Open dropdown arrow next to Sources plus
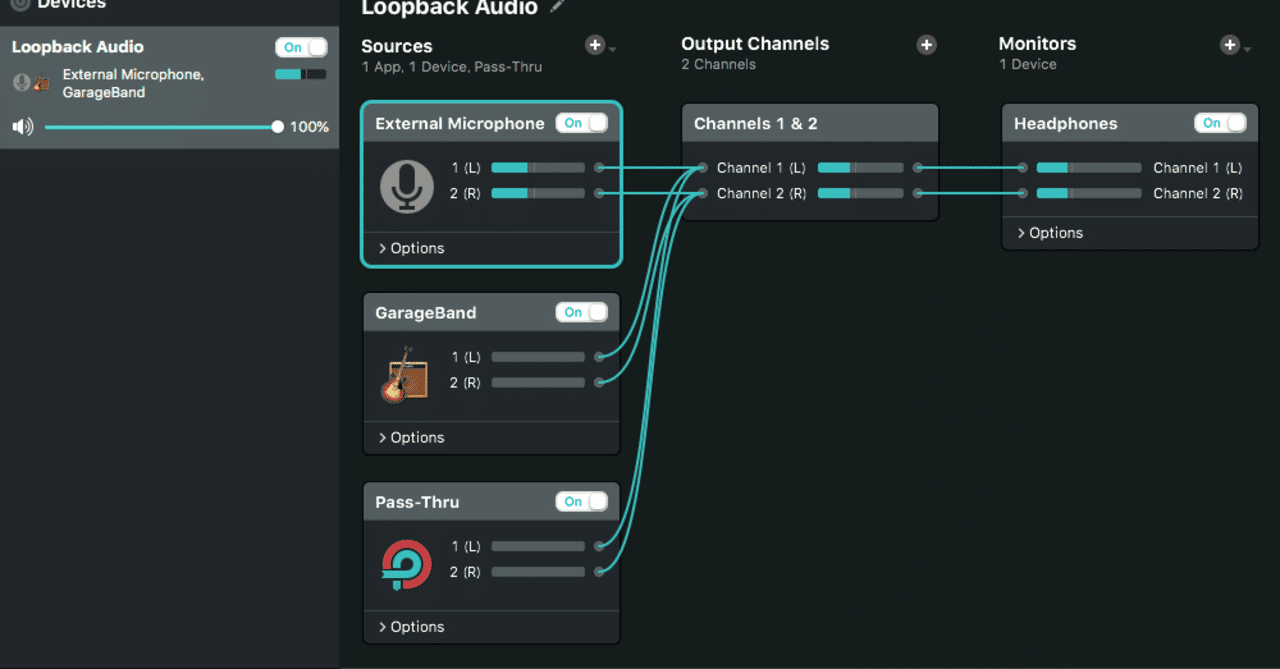The width and height of the screenshot is (1280, 669). click(x=612, y=49)
